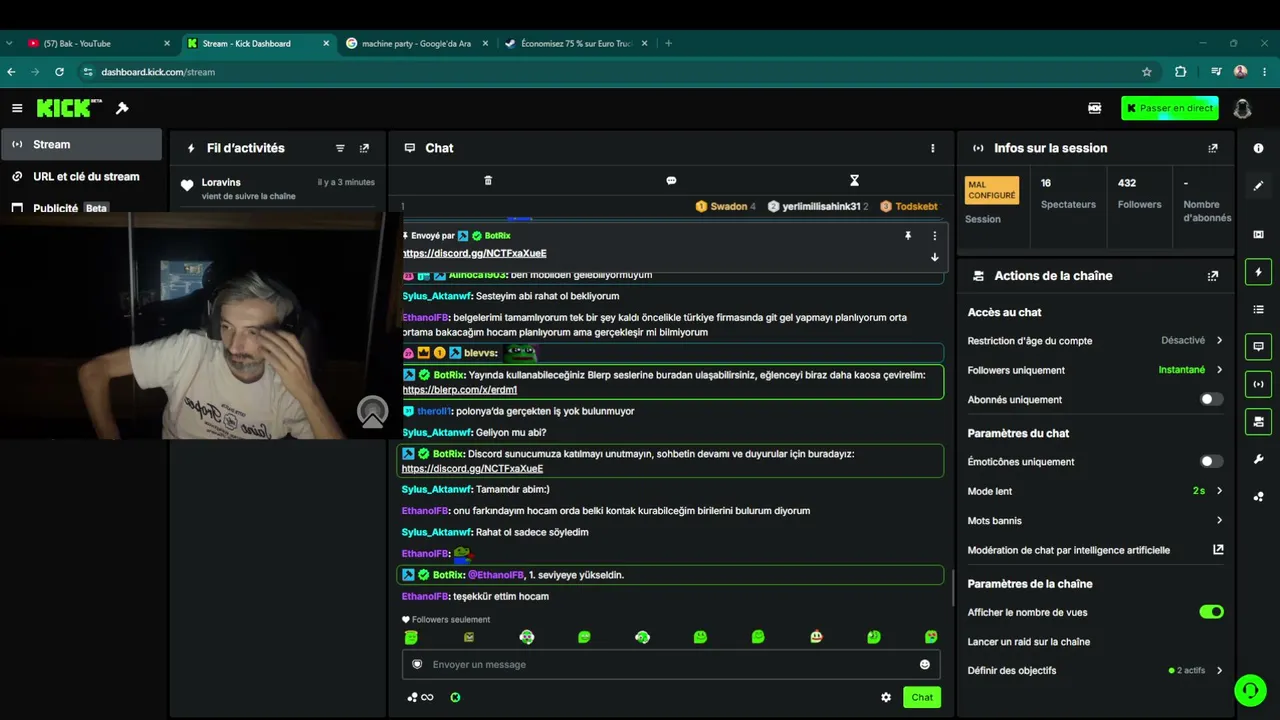
Task: Pop out Actions de la chaîne panel
Action: click(1213, 276)
